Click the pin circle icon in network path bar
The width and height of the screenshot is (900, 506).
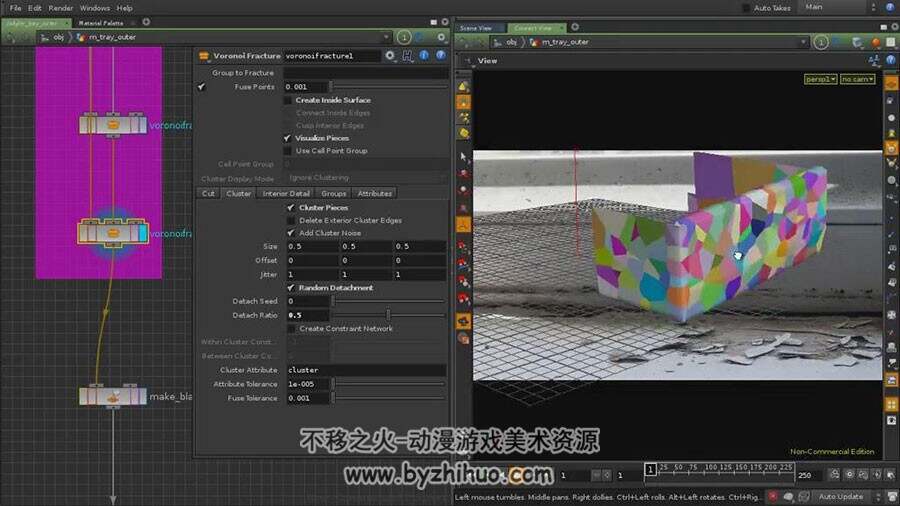tap(404, 37)
